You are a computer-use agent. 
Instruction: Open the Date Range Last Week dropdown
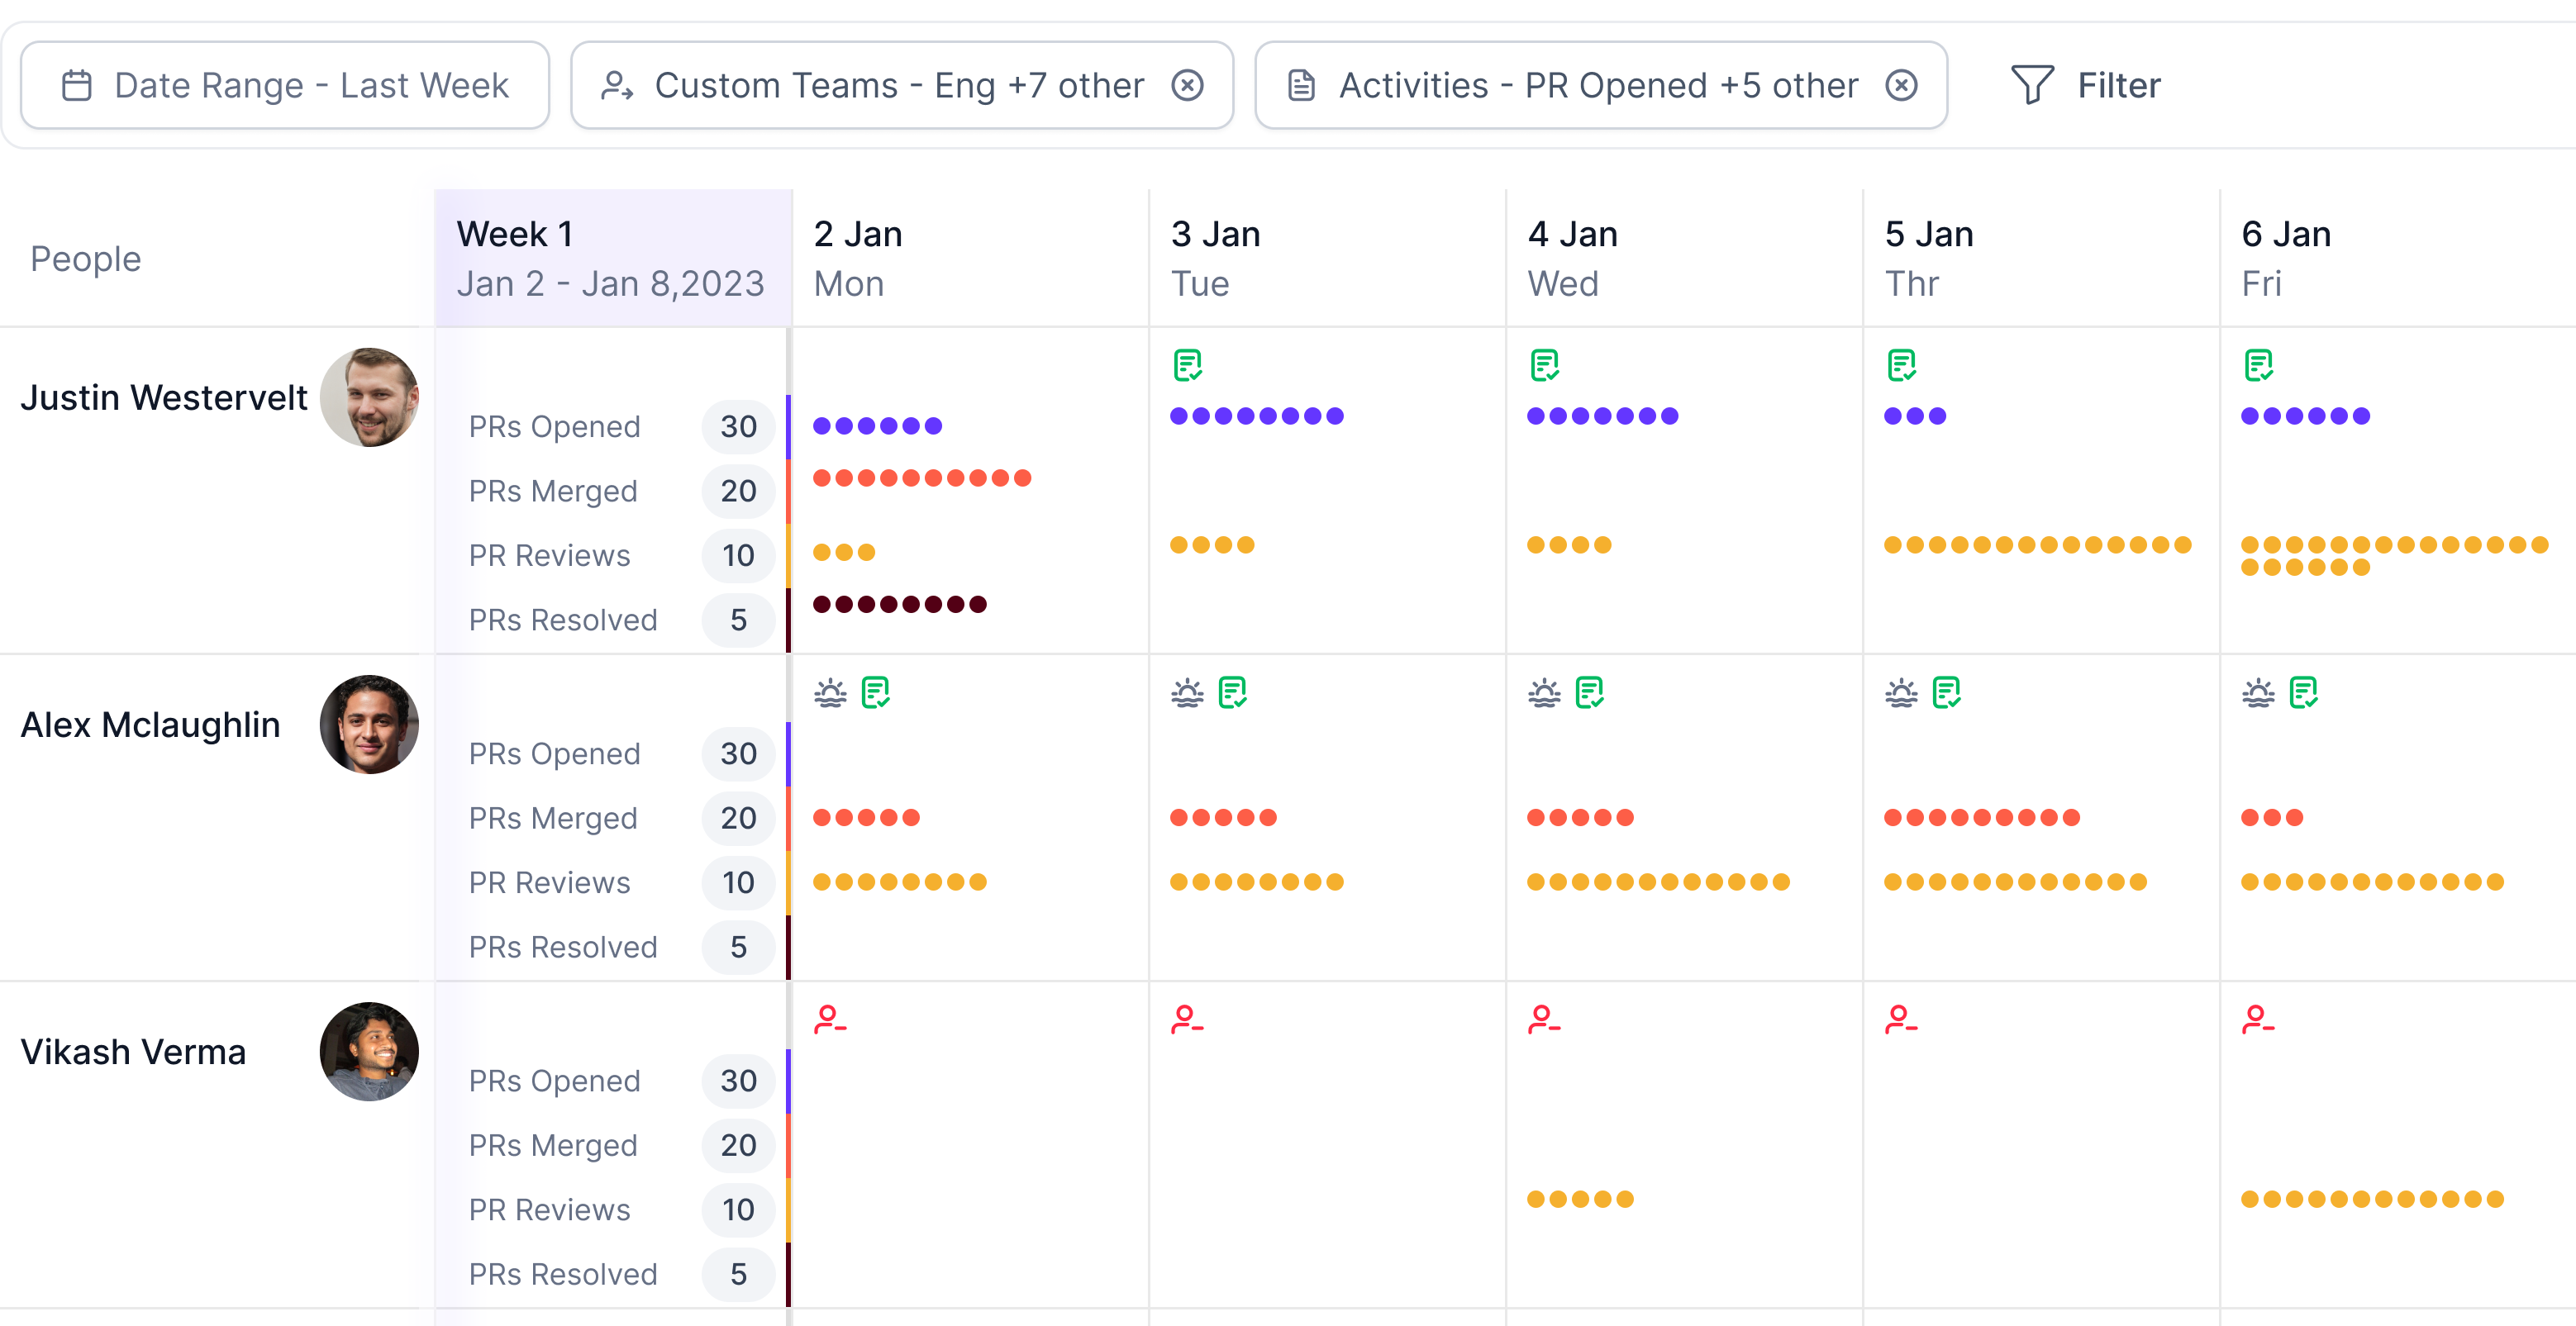point(285,85)
